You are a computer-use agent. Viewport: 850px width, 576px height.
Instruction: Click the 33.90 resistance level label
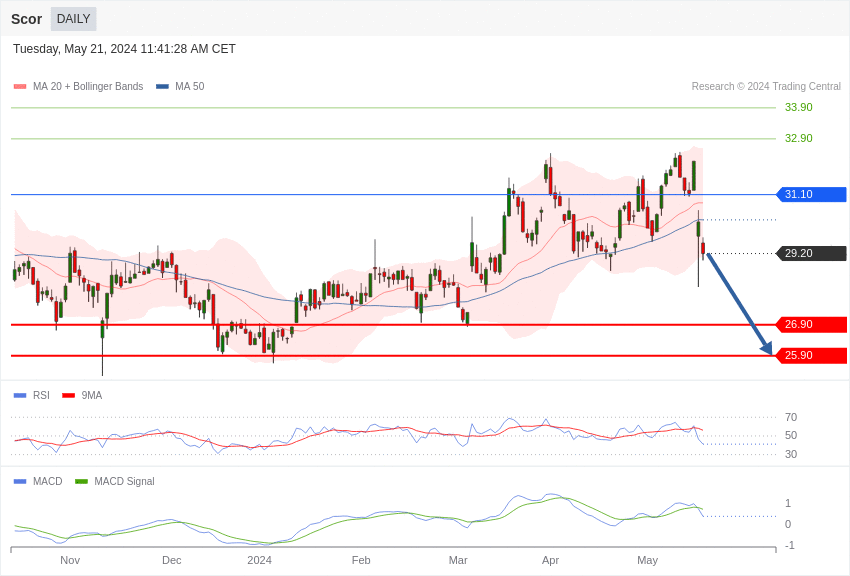coord(798,107)
